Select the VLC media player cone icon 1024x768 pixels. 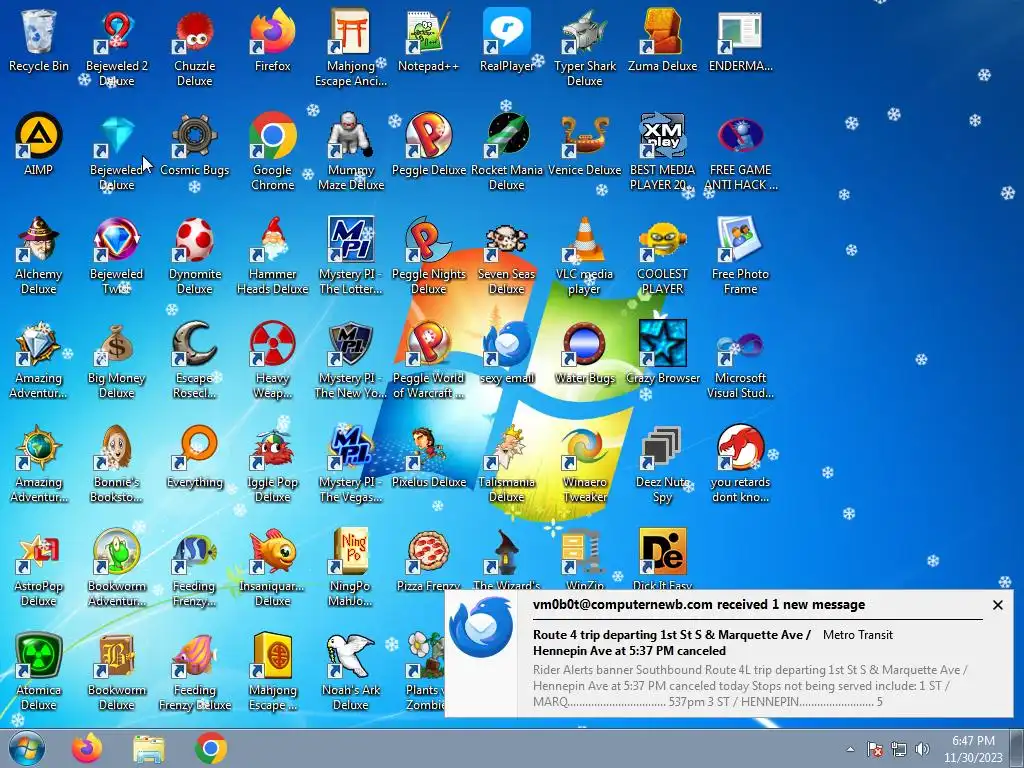pos(584,256)
